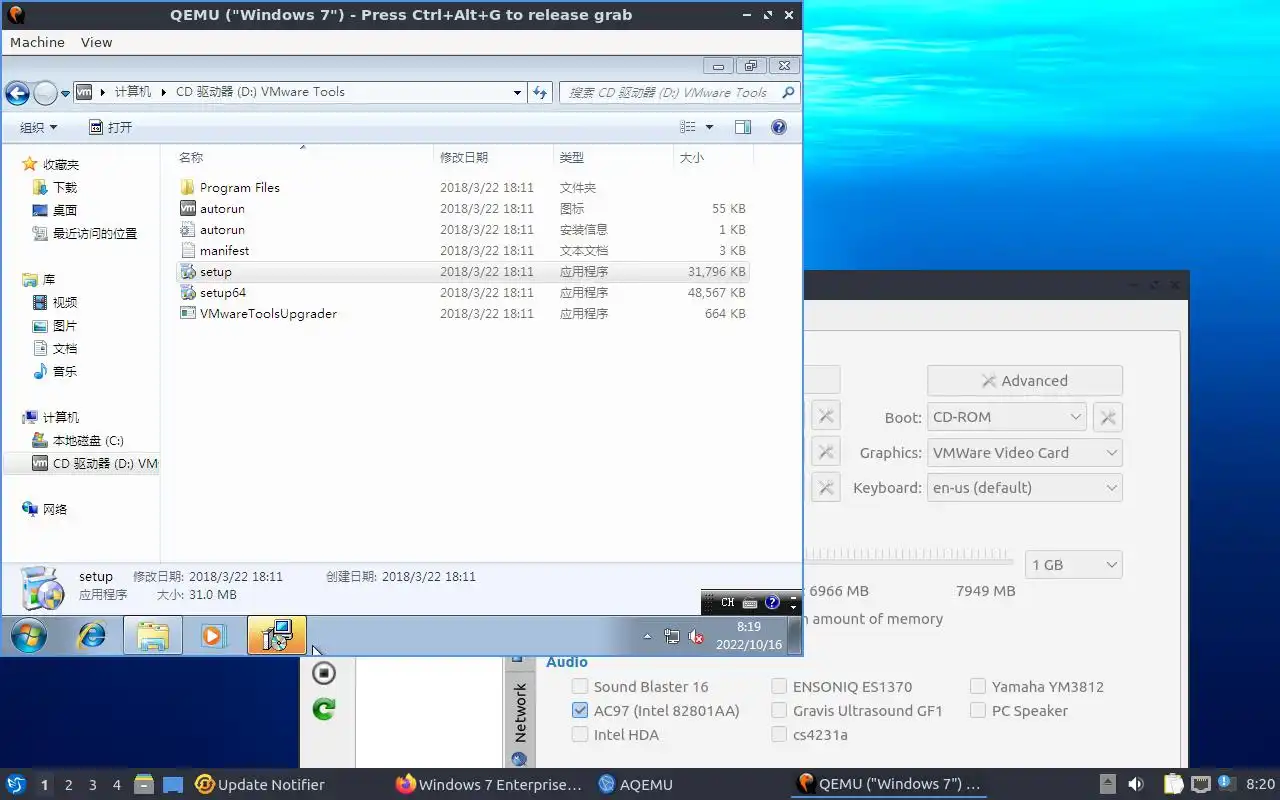The image size is (1280, 800).
Task: Click the host panel volume speaker icon
Action: pos(1136,784)
